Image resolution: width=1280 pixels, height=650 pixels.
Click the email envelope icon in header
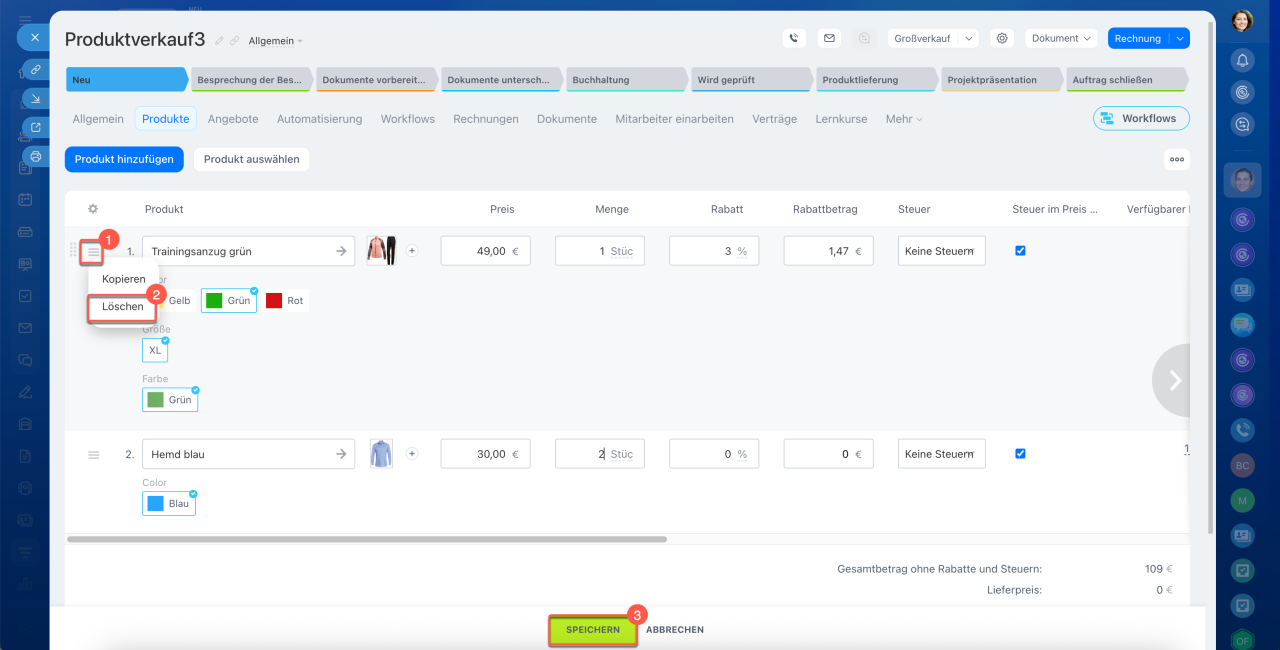(829, 39)
